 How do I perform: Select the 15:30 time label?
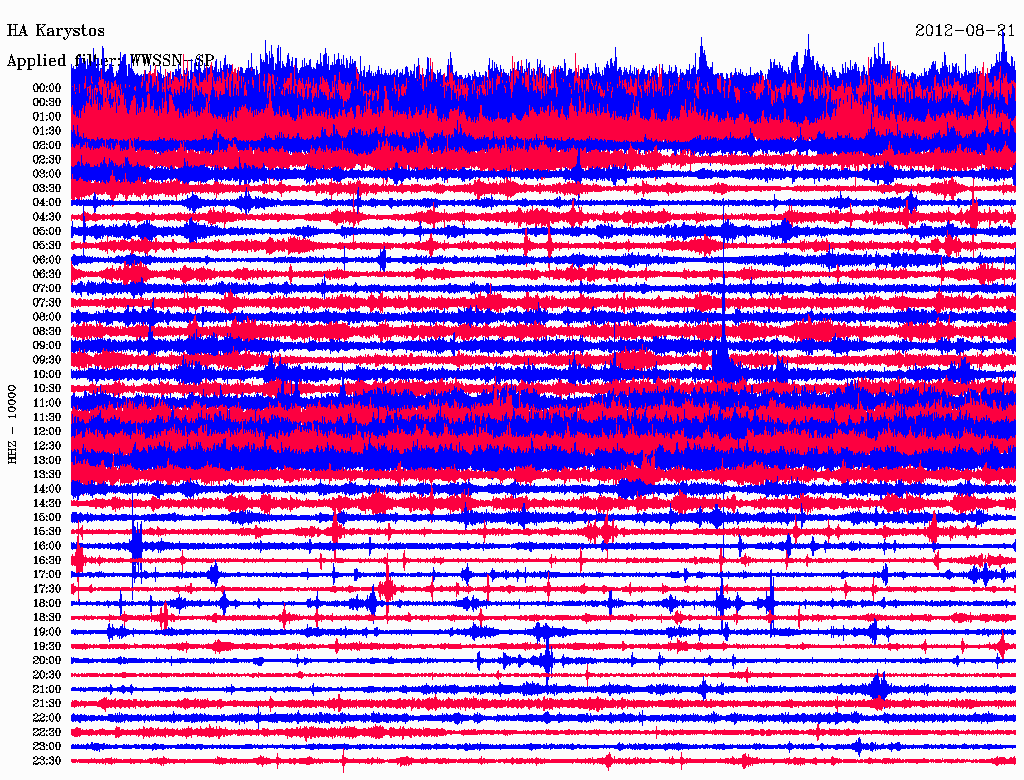[46, 532]
